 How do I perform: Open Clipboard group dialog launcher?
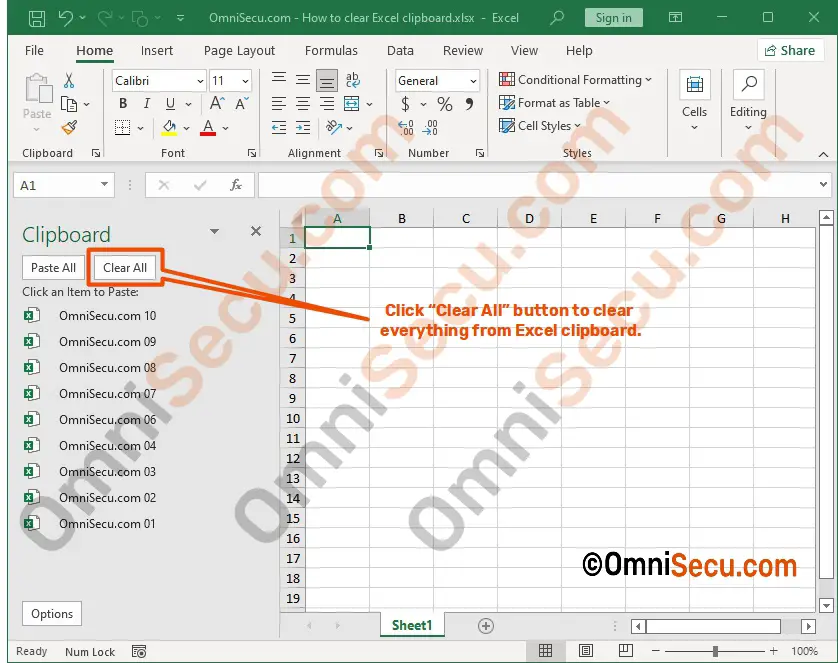coord(96,153)
